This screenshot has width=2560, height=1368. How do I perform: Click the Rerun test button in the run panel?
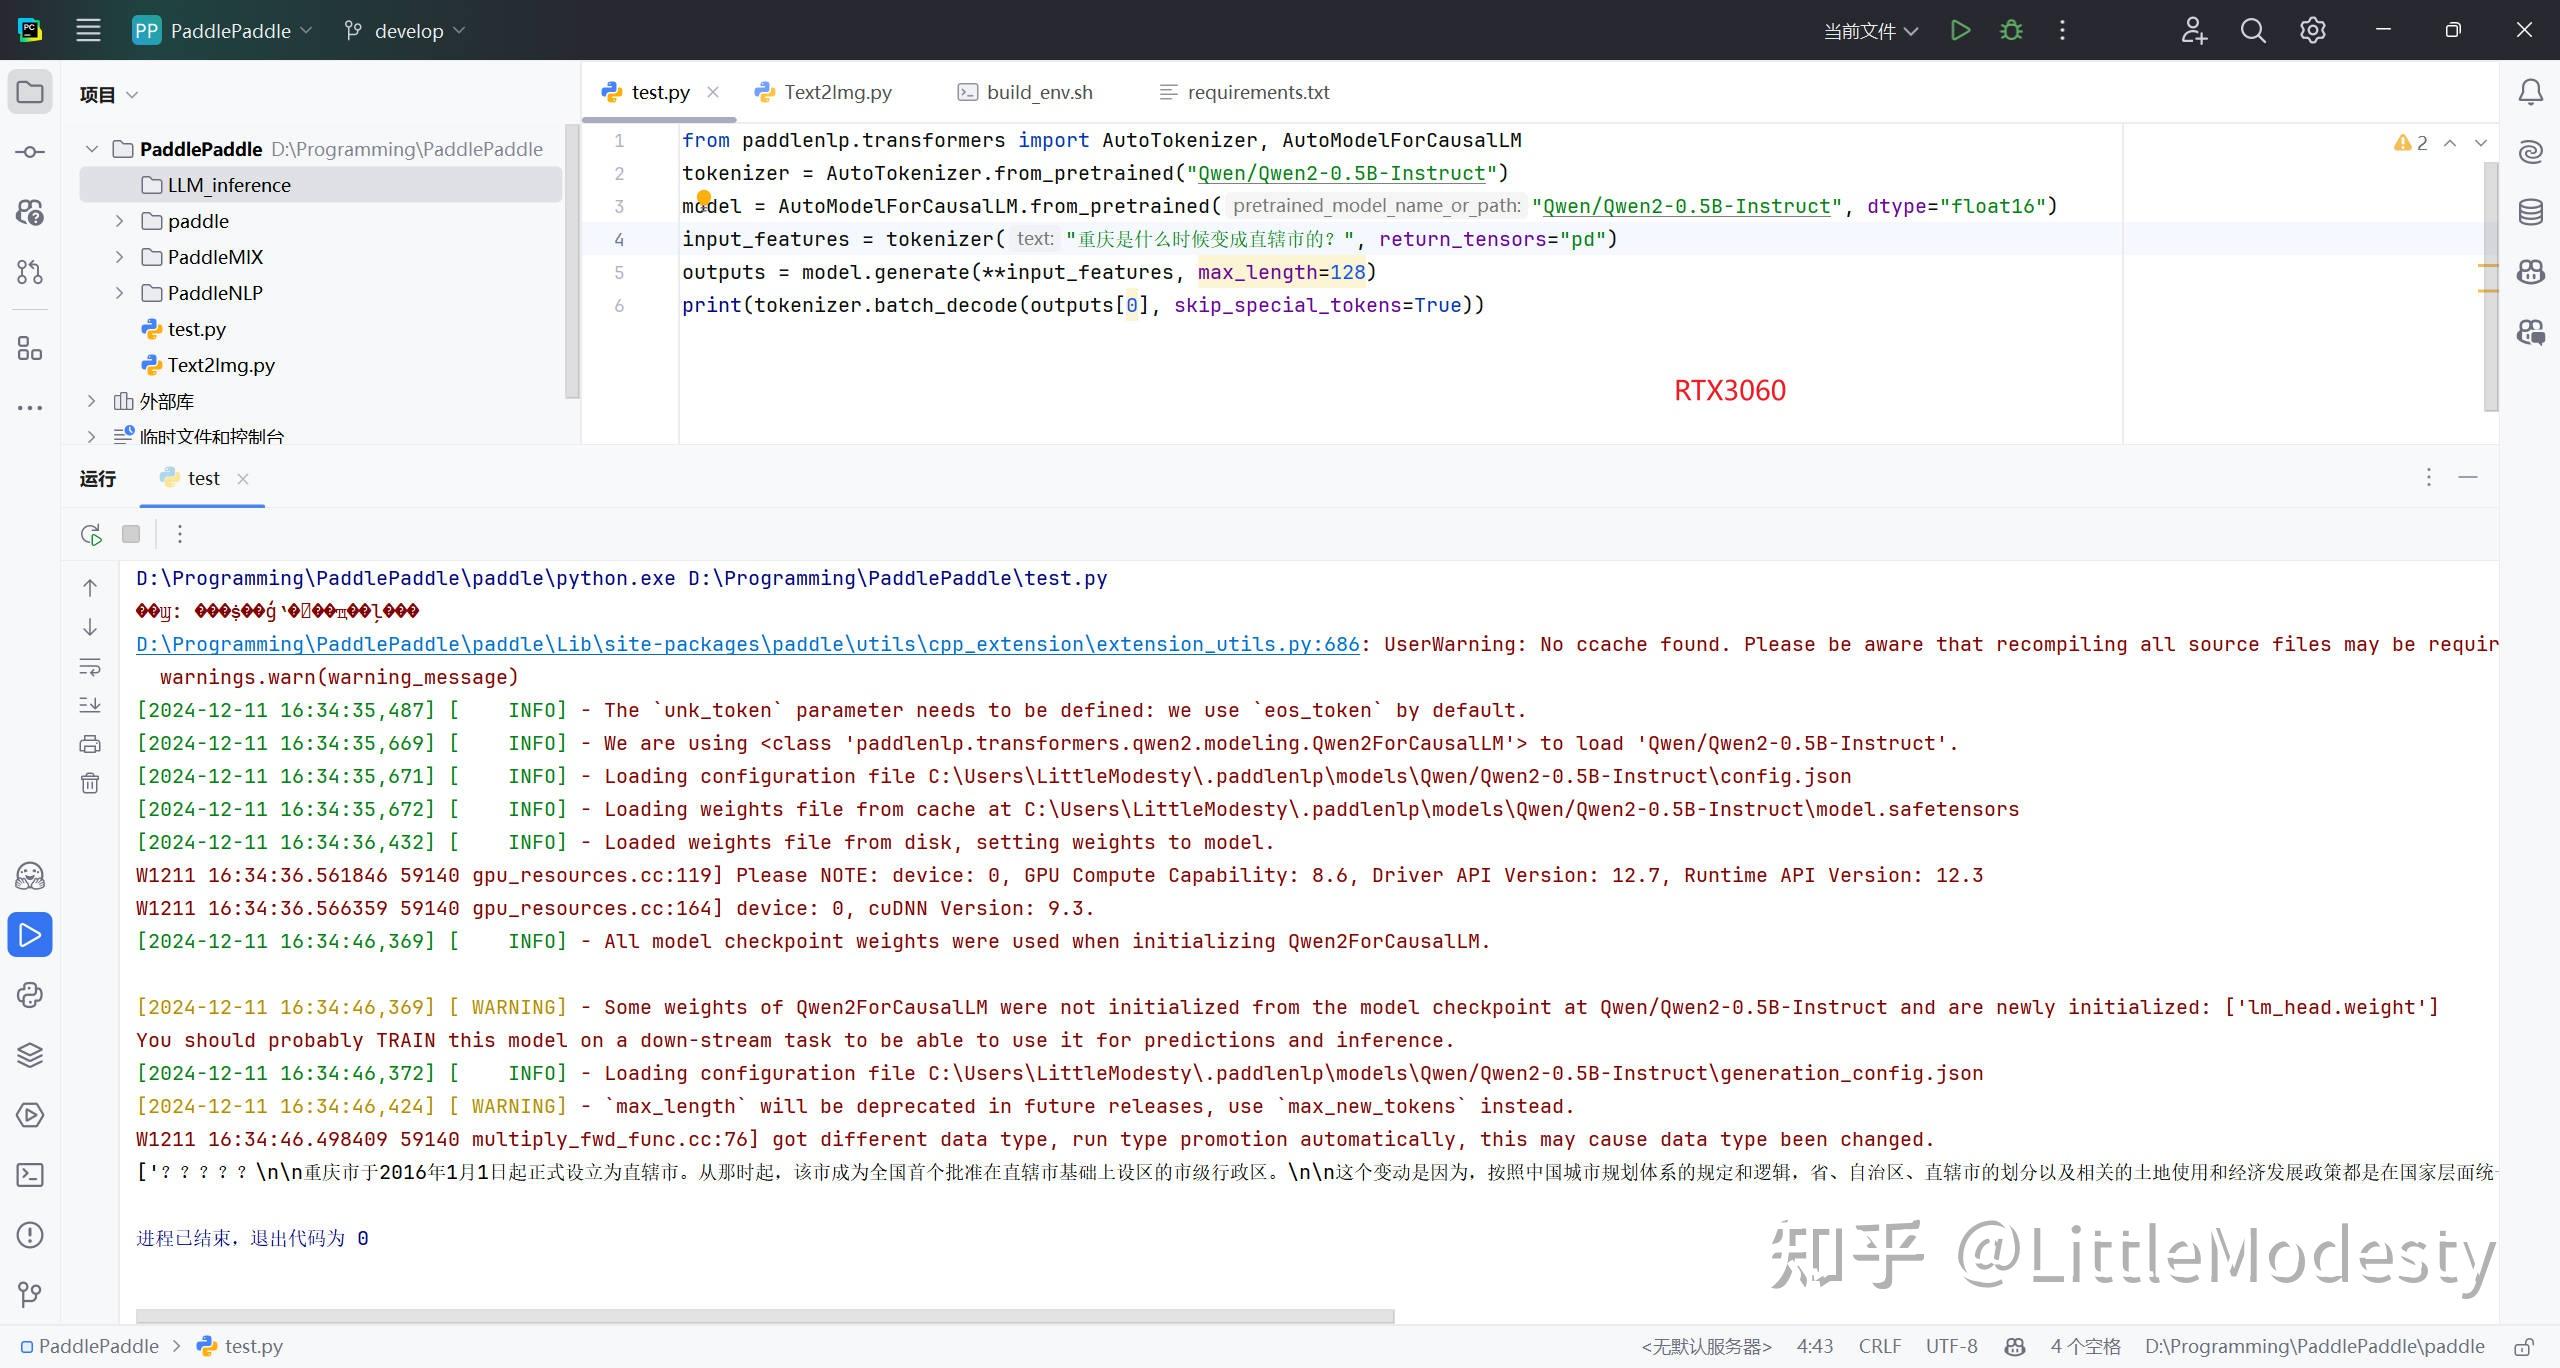(x=91, y=534)
